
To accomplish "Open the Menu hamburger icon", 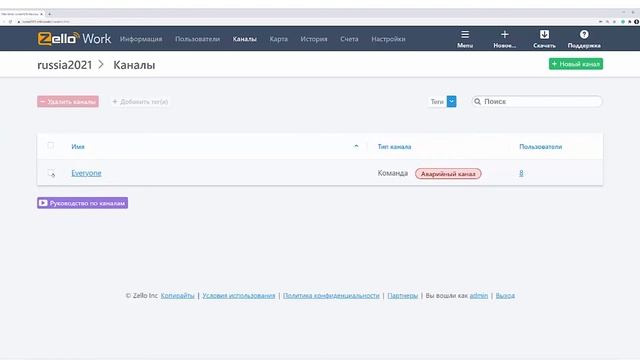I will (465, 35).
